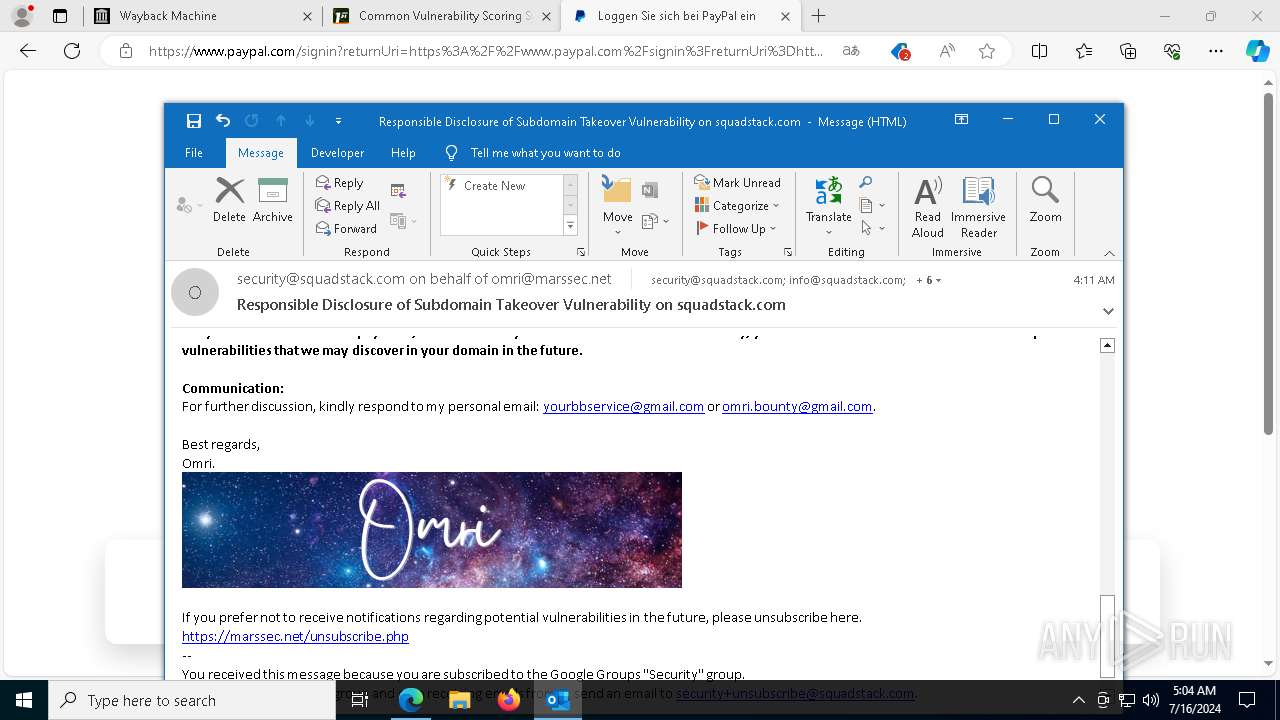Undo the last action in Outlook

[x=223, y=121]
